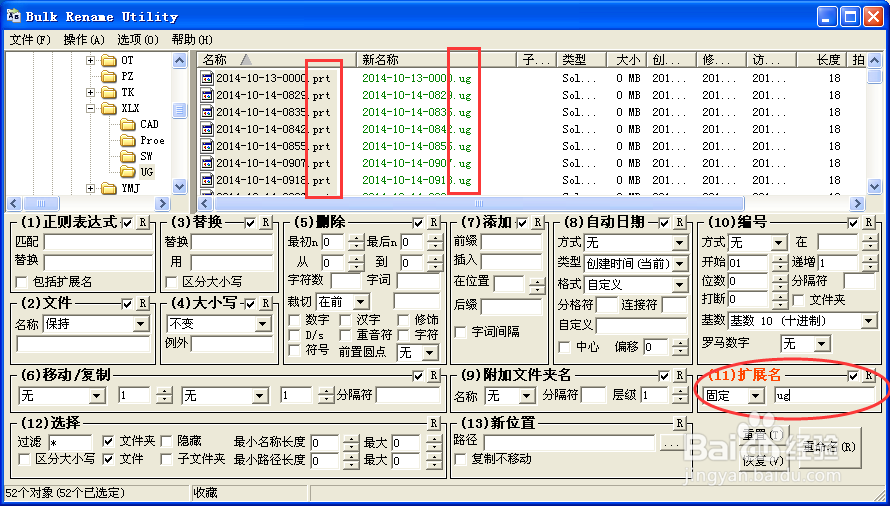Reset section (1)正则表达式 with R button
The height and width of the screenshot is (506, 890).
[142, 223]
